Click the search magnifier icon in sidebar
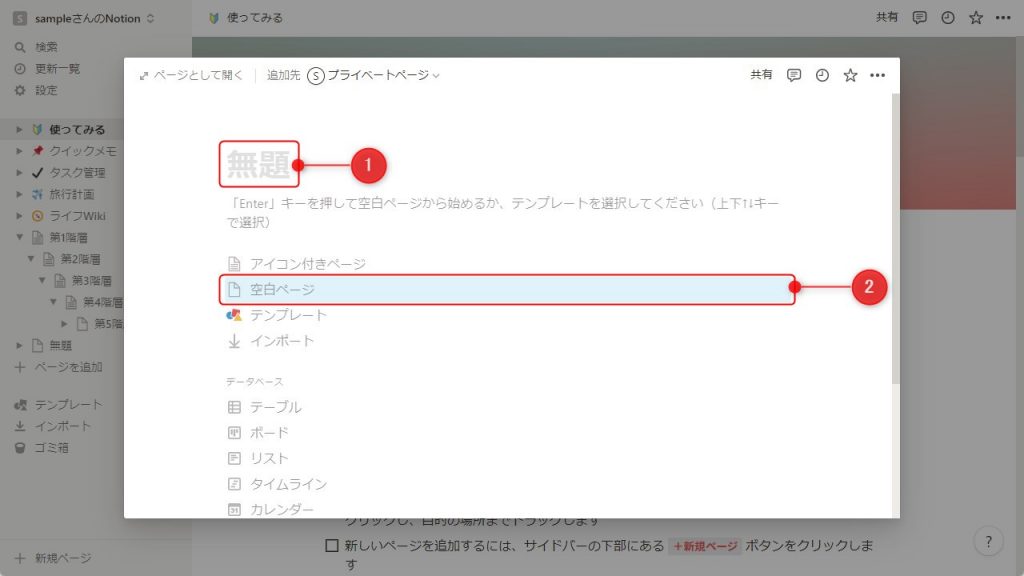 pos(20,47)
